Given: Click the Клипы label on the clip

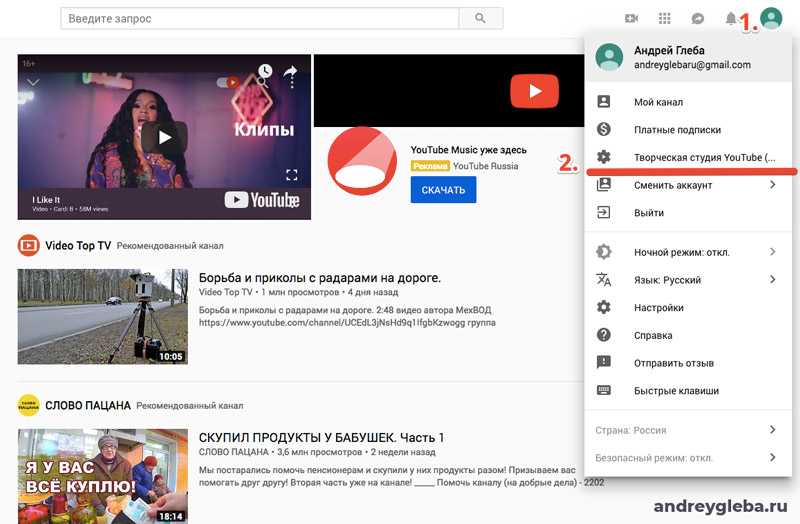Looking at the screenshot, I should pyautogui.click(x=264, y=129).
